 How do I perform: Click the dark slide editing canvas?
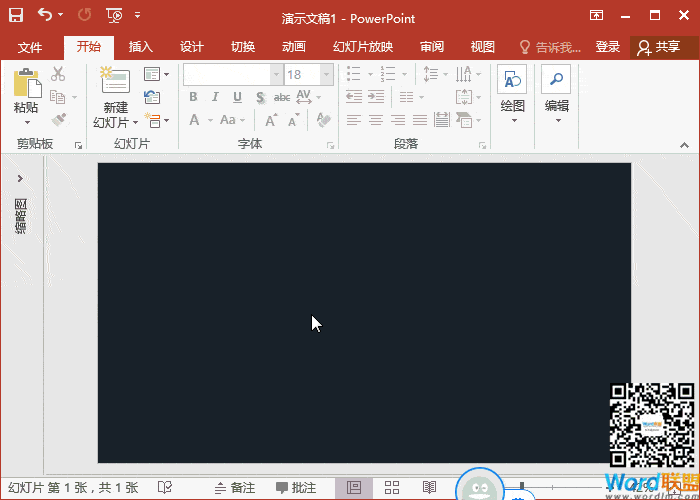[364, 312]
